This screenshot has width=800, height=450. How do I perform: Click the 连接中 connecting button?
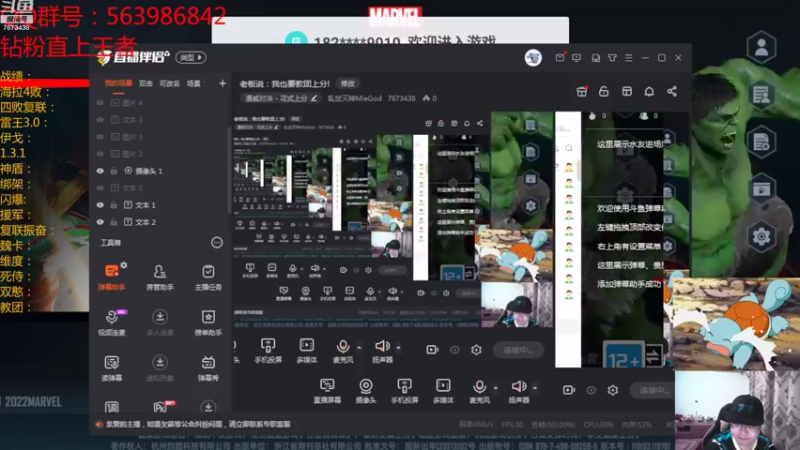pos(651,390)
